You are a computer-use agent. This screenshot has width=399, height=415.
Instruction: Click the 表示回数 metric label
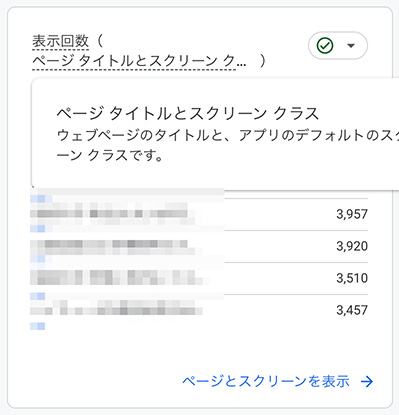pos(60,41)
